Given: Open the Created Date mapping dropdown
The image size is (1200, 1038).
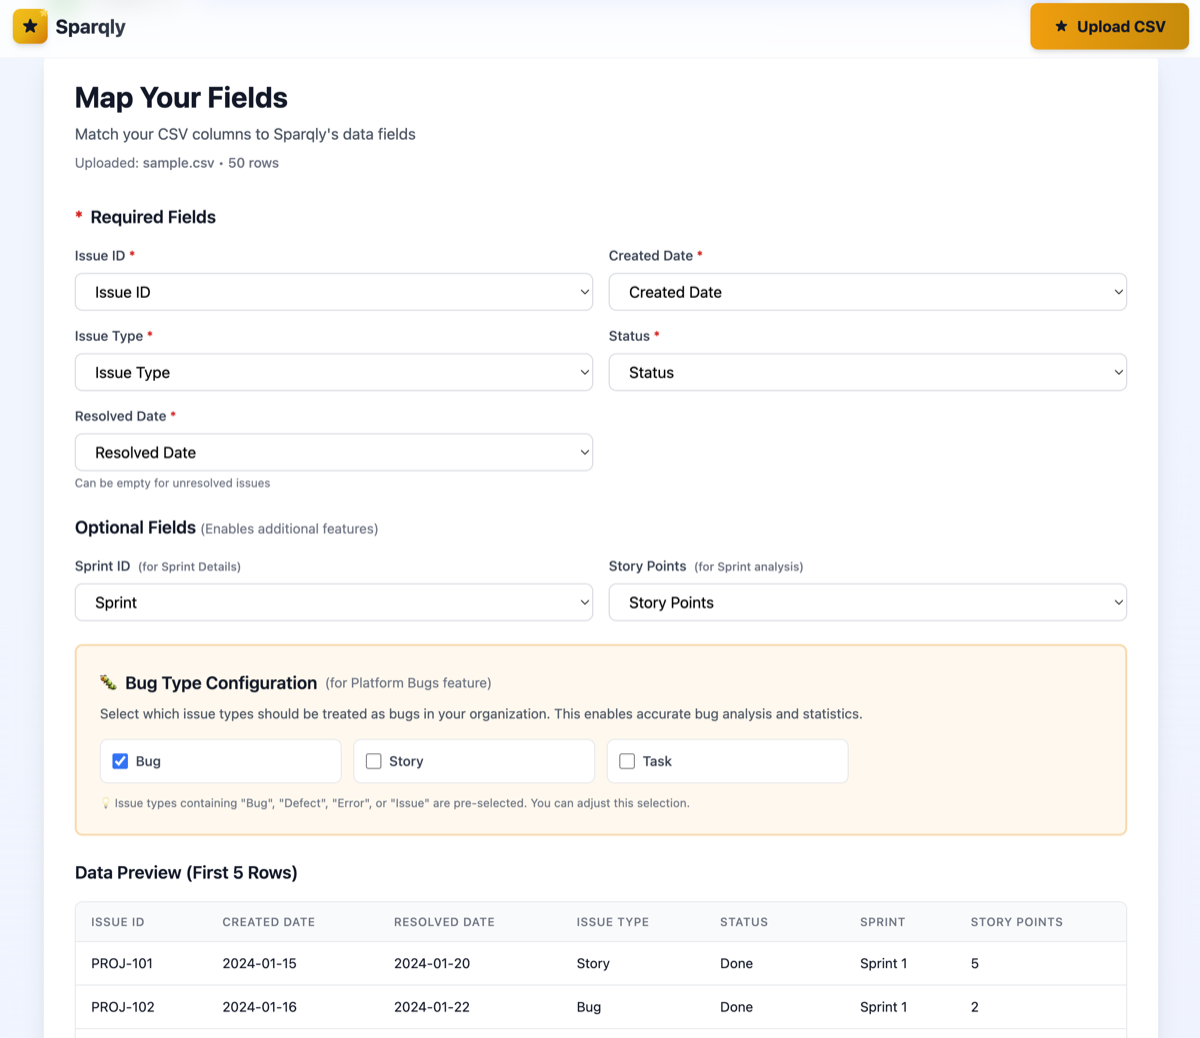Looking at the screenshot, I should tap(867, 292).
